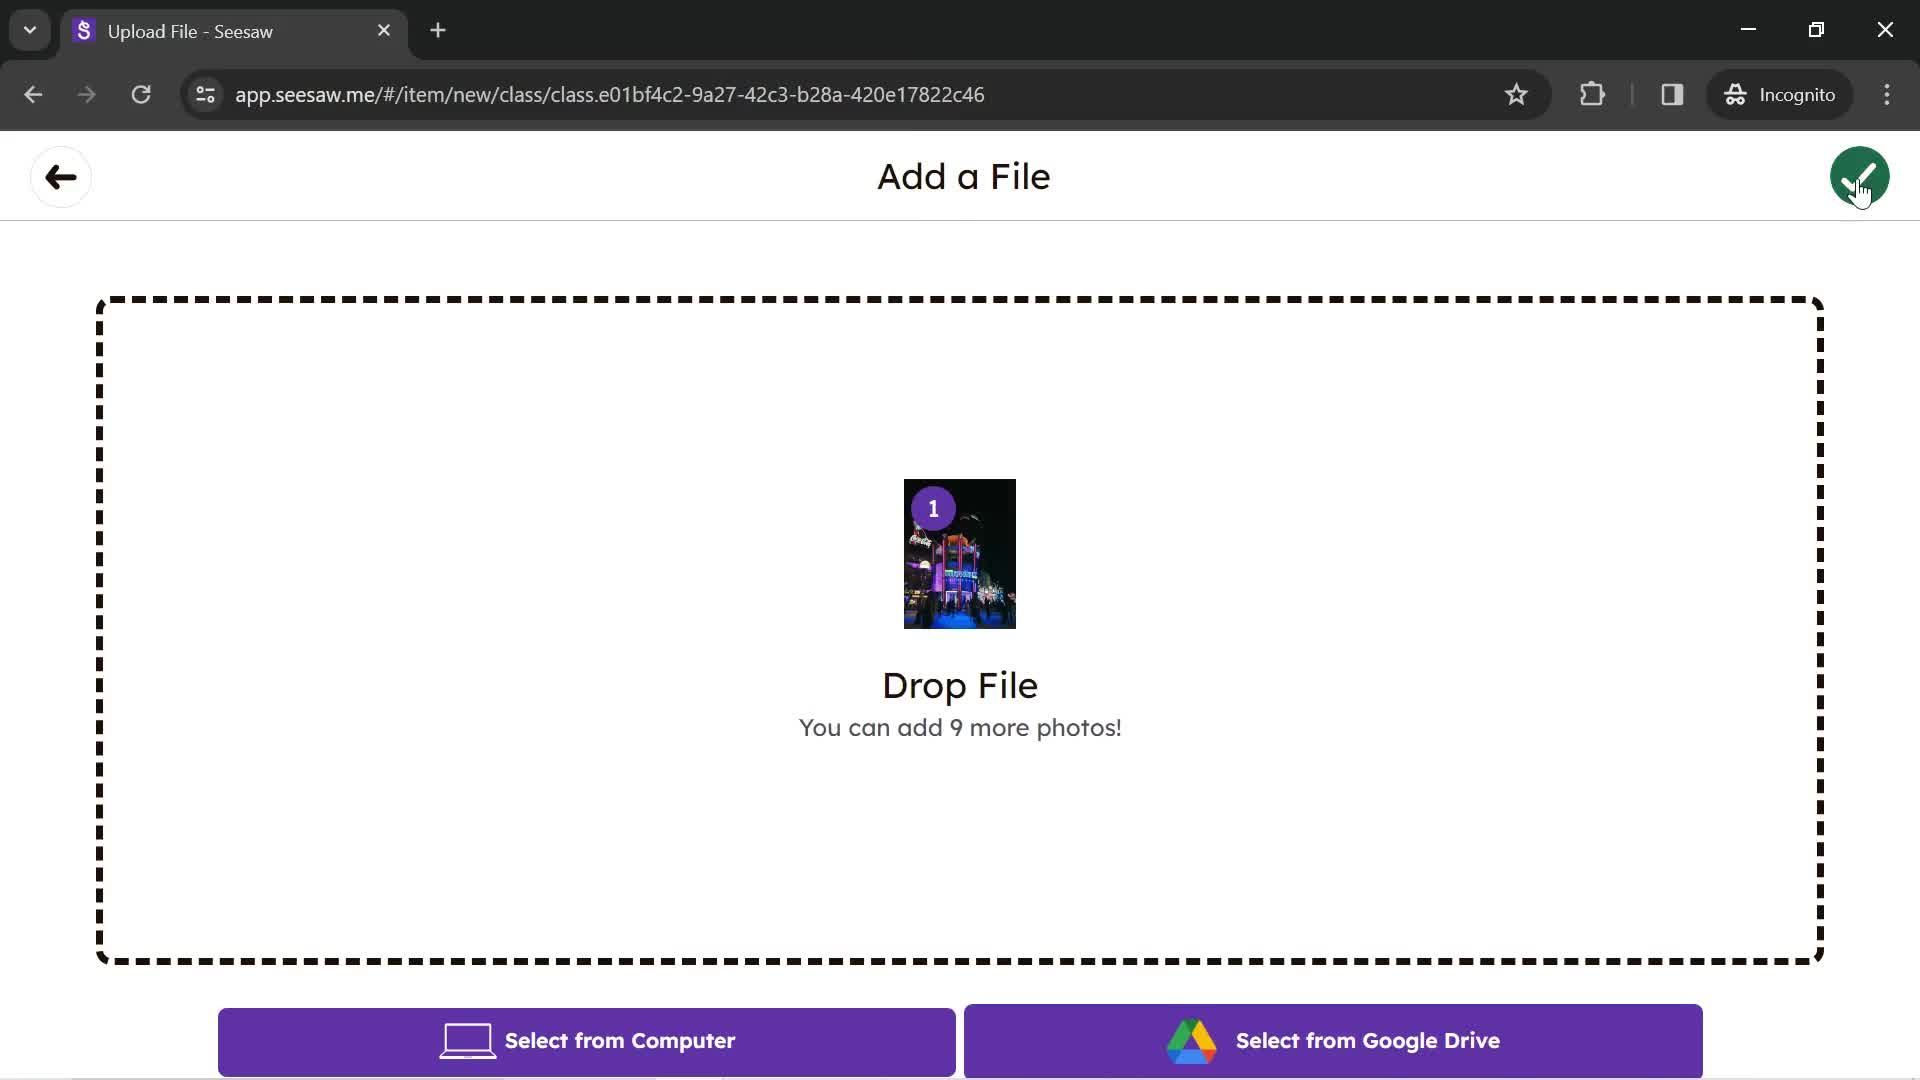Click the Google Drive colorful triangle icon
The height and width of the screenshot is (1080, 1920).
coord(1191,1042)
